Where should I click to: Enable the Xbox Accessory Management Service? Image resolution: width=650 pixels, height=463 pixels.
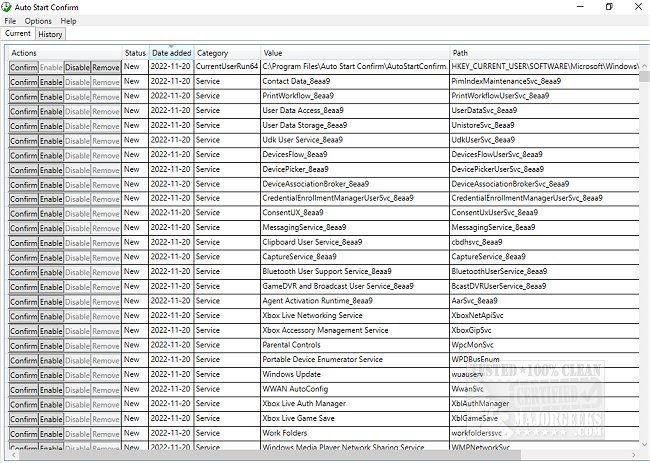51,331
